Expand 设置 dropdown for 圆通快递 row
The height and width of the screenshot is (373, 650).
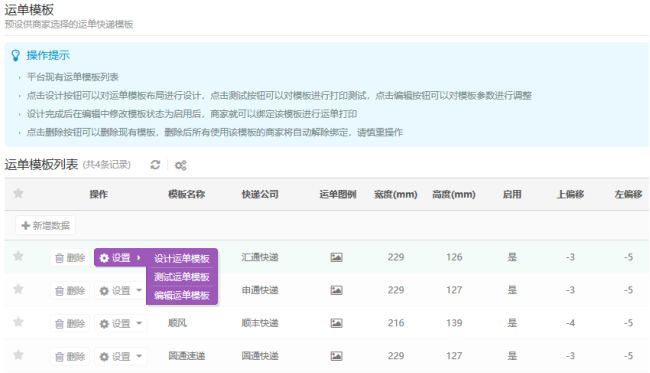[121, 356]
